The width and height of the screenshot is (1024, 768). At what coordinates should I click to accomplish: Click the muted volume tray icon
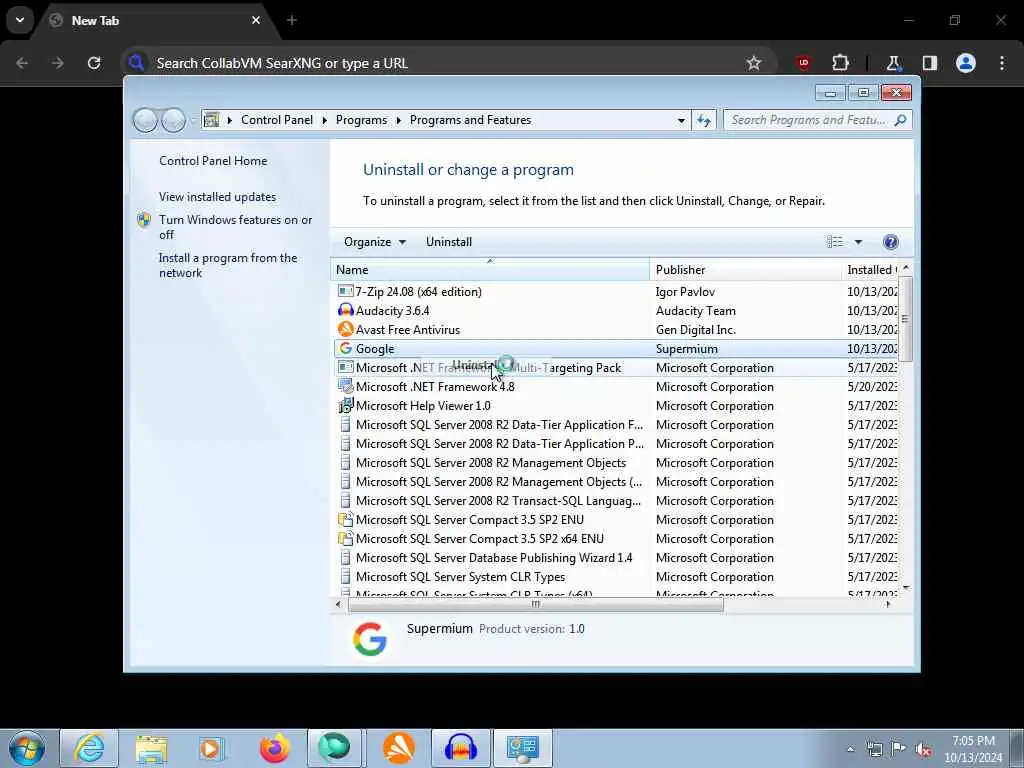(923, 749)
